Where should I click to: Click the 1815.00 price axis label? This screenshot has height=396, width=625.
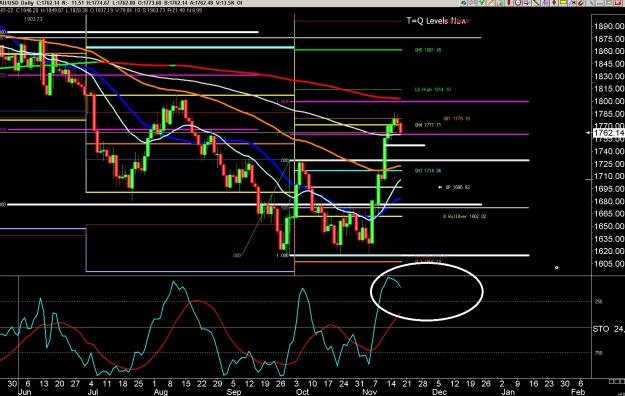tap(609, 89)
